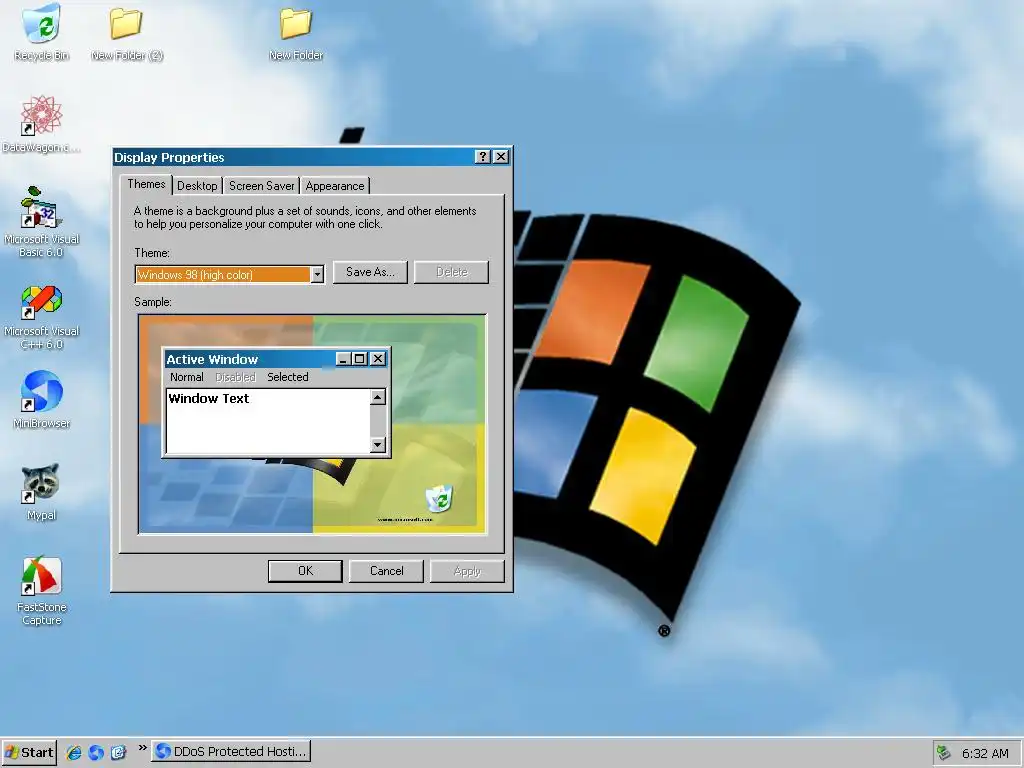Click the Window Text sample area
This screenshot has width=1024, height=768.
pos(268,421)
